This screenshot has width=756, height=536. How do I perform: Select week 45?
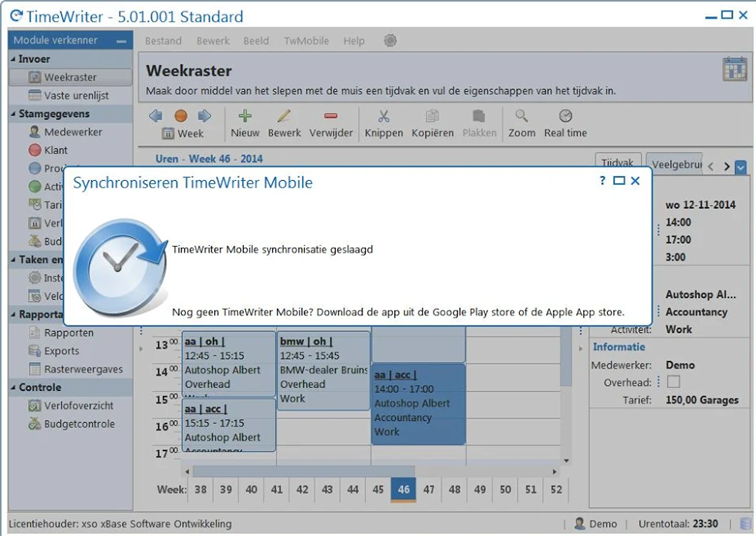378,490
